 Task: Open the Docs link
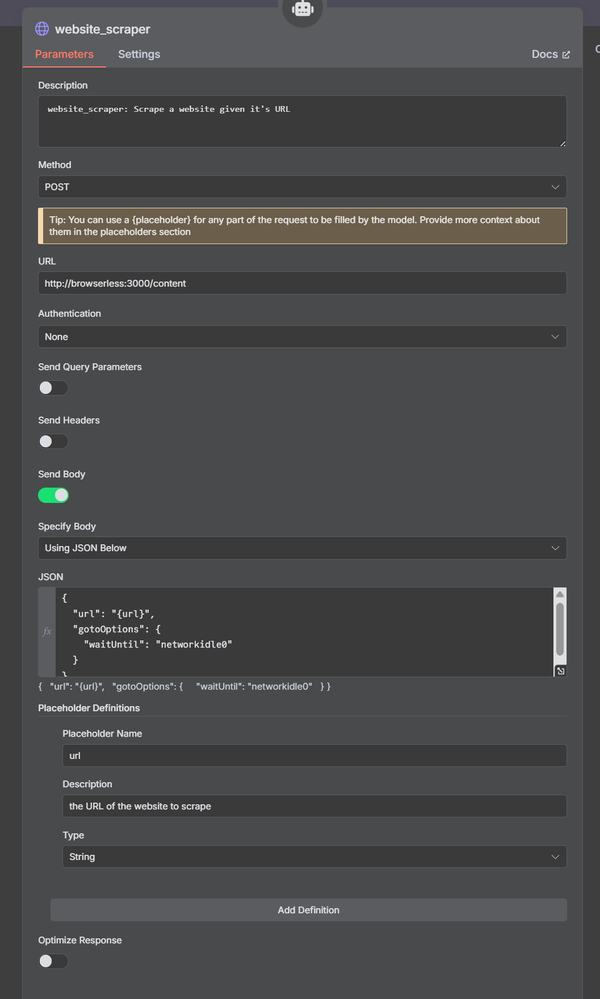coord(544,55)
